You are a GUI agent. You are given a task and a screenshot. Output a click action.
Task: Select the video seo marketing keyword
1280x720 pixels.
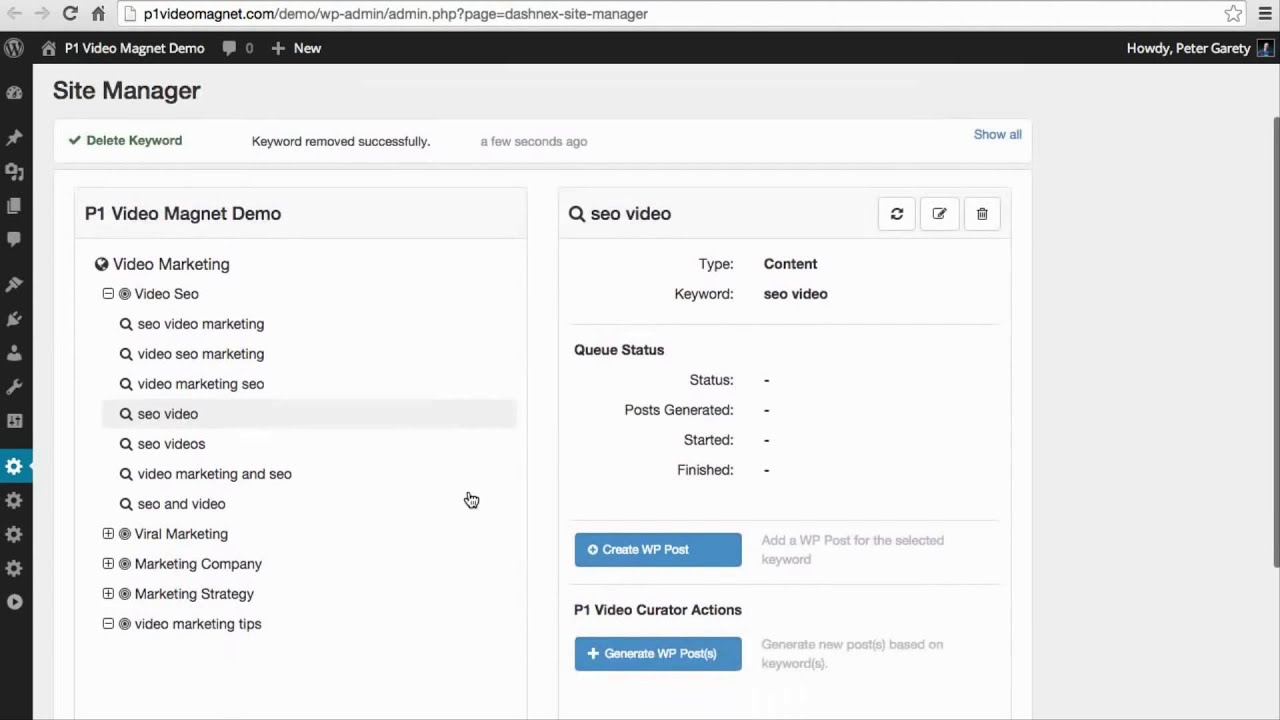(201, 354)
